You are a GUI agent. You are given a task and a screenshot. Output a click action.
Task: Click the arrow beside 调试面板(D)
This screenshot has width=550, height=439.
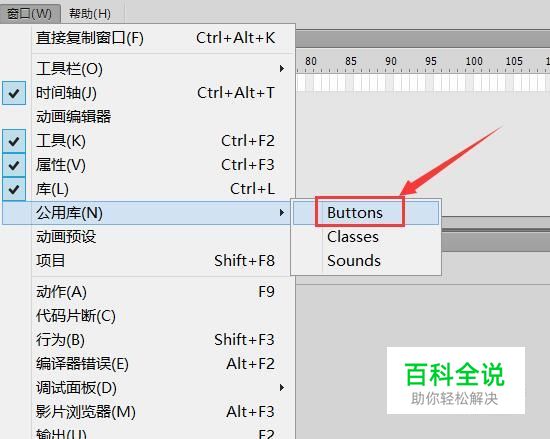click(x=282, y=387)
